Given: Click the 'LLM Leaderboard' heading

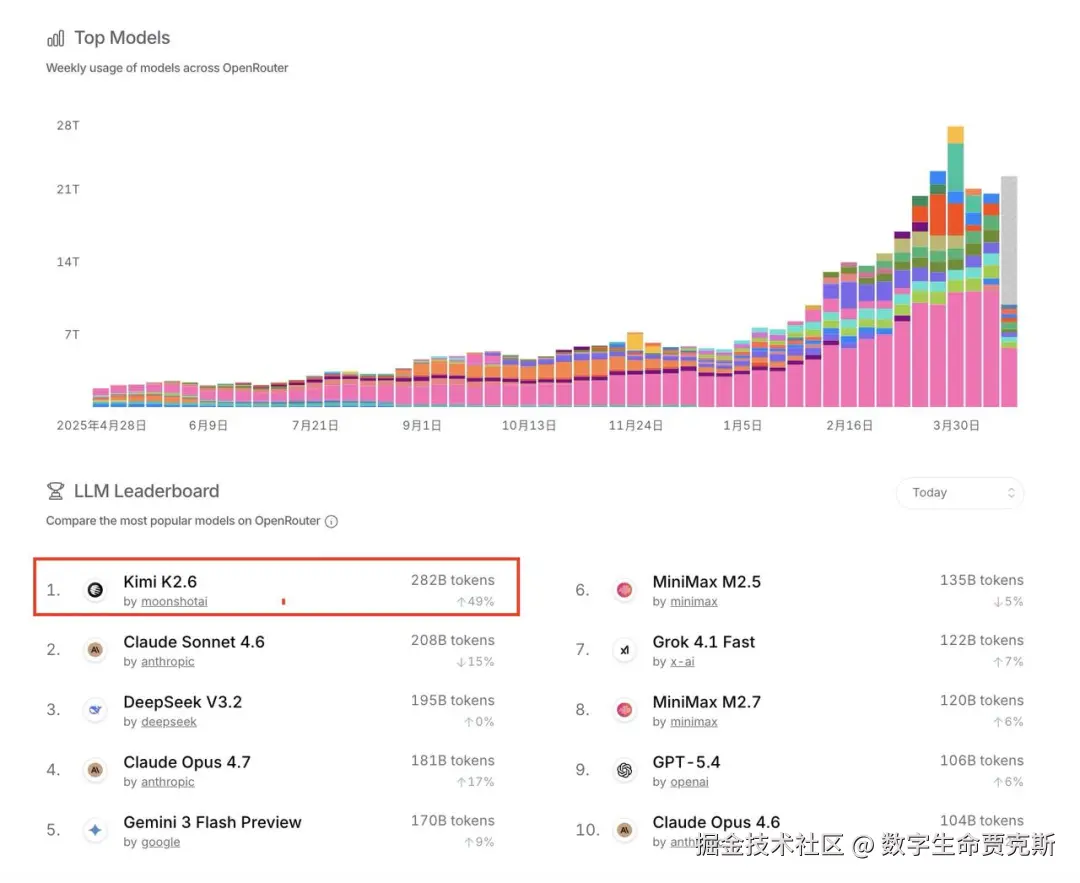Looking at the screenshot, I should coord(147,491).
